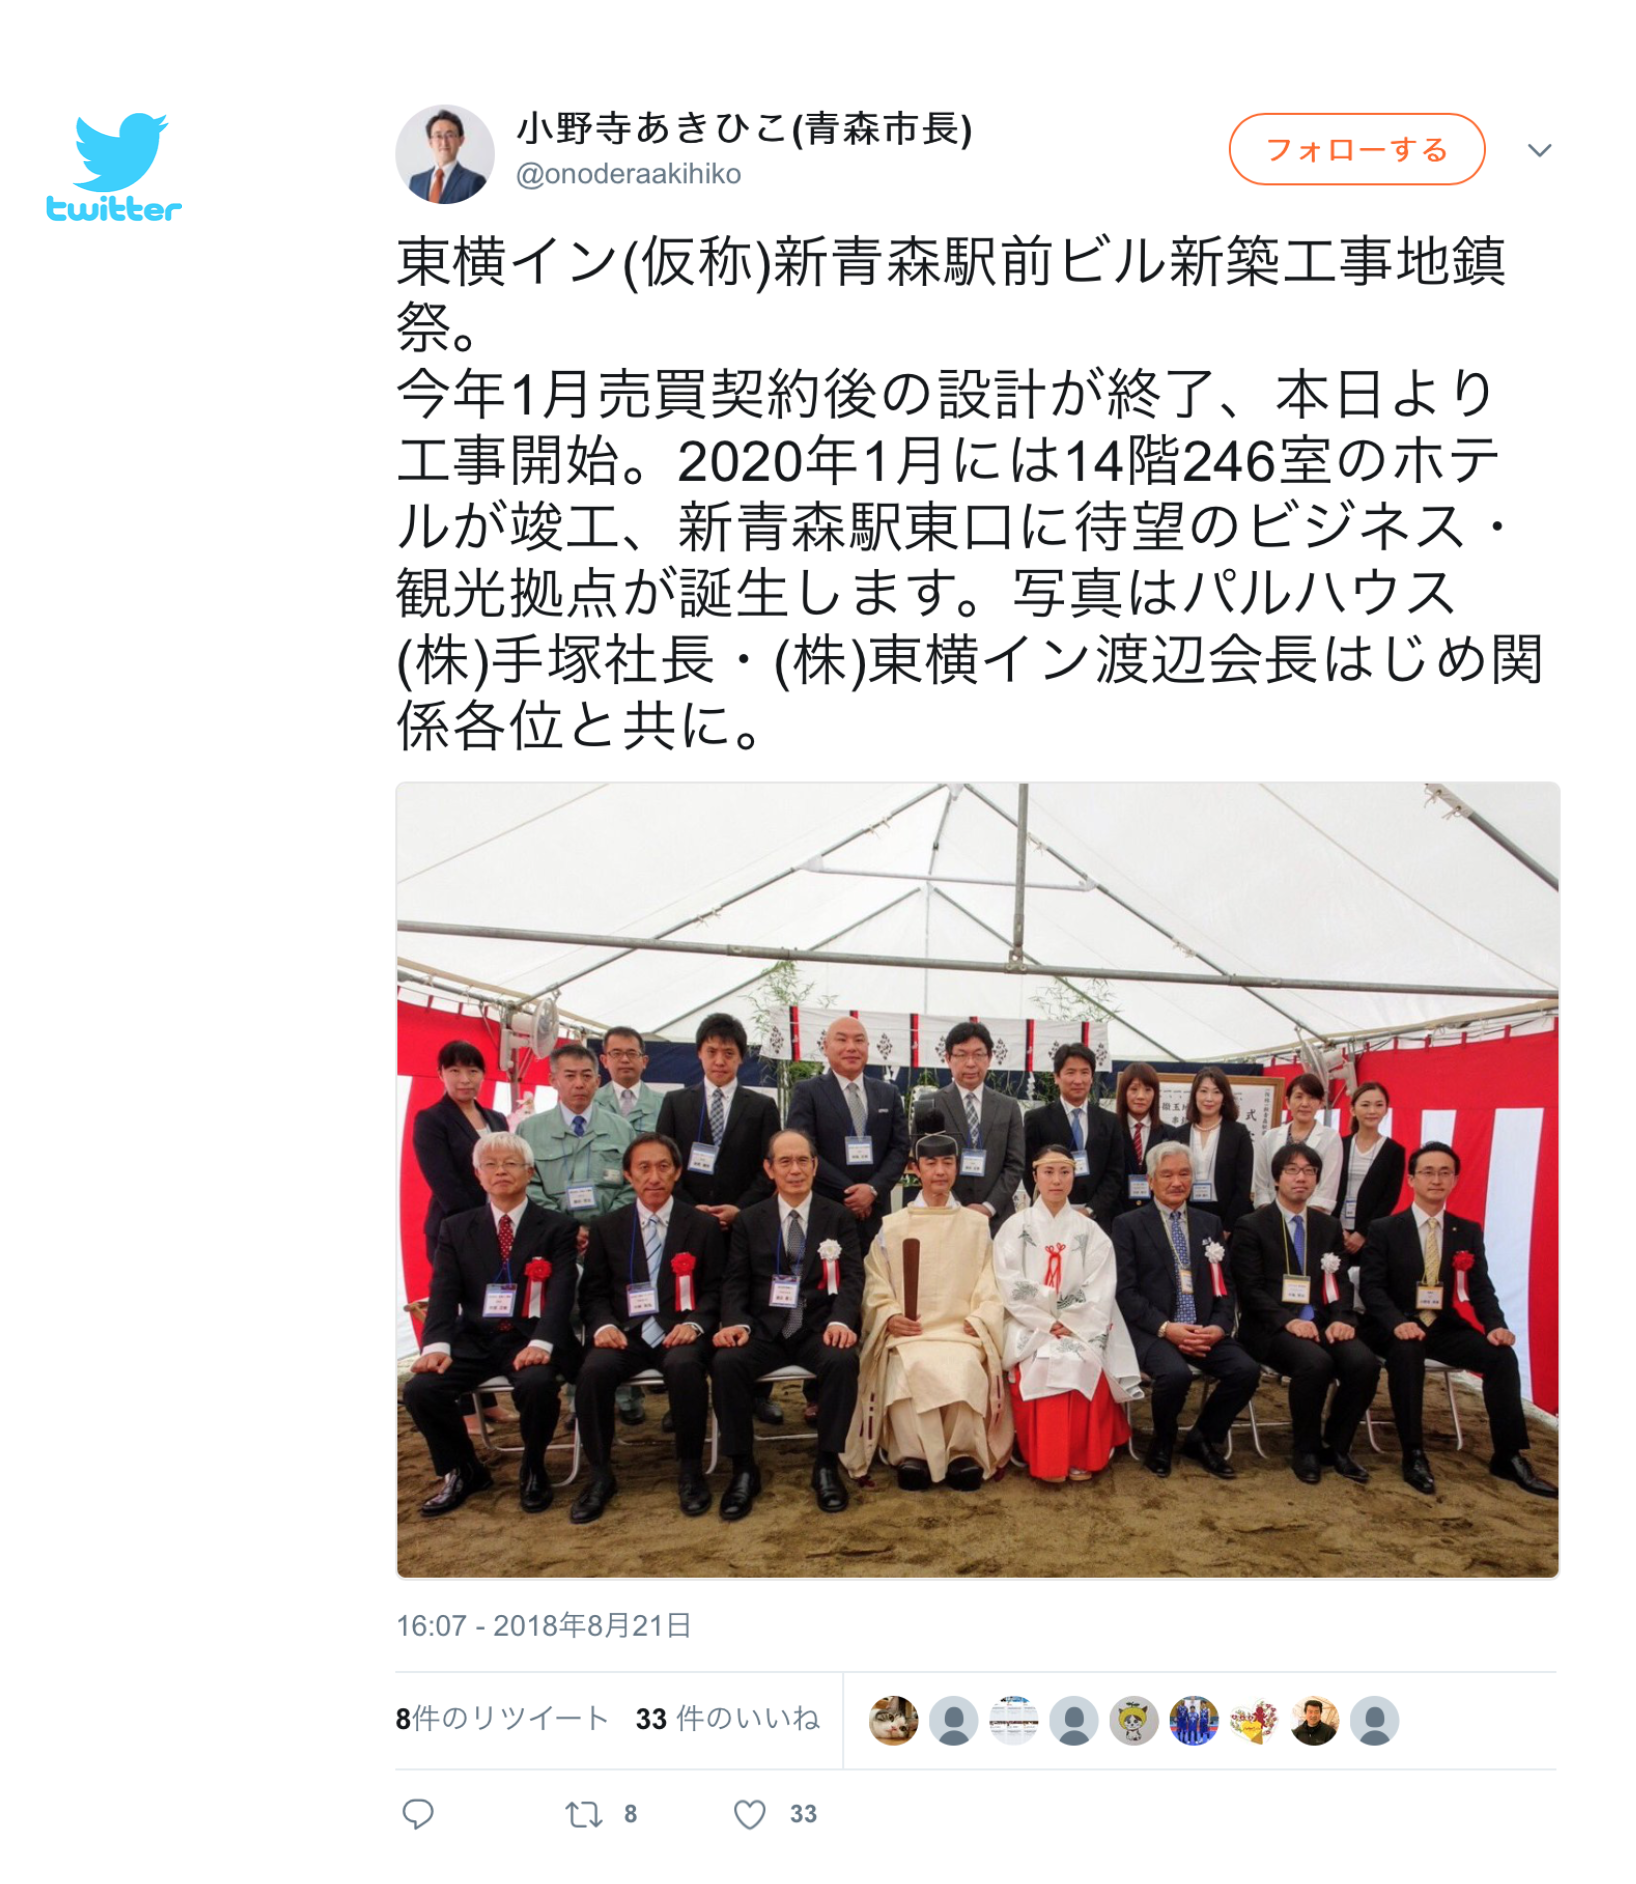Open the @onoderaakihiko handle link
The height and width of the screenshot is (1884, 1636).
click(x=628, y=174)
